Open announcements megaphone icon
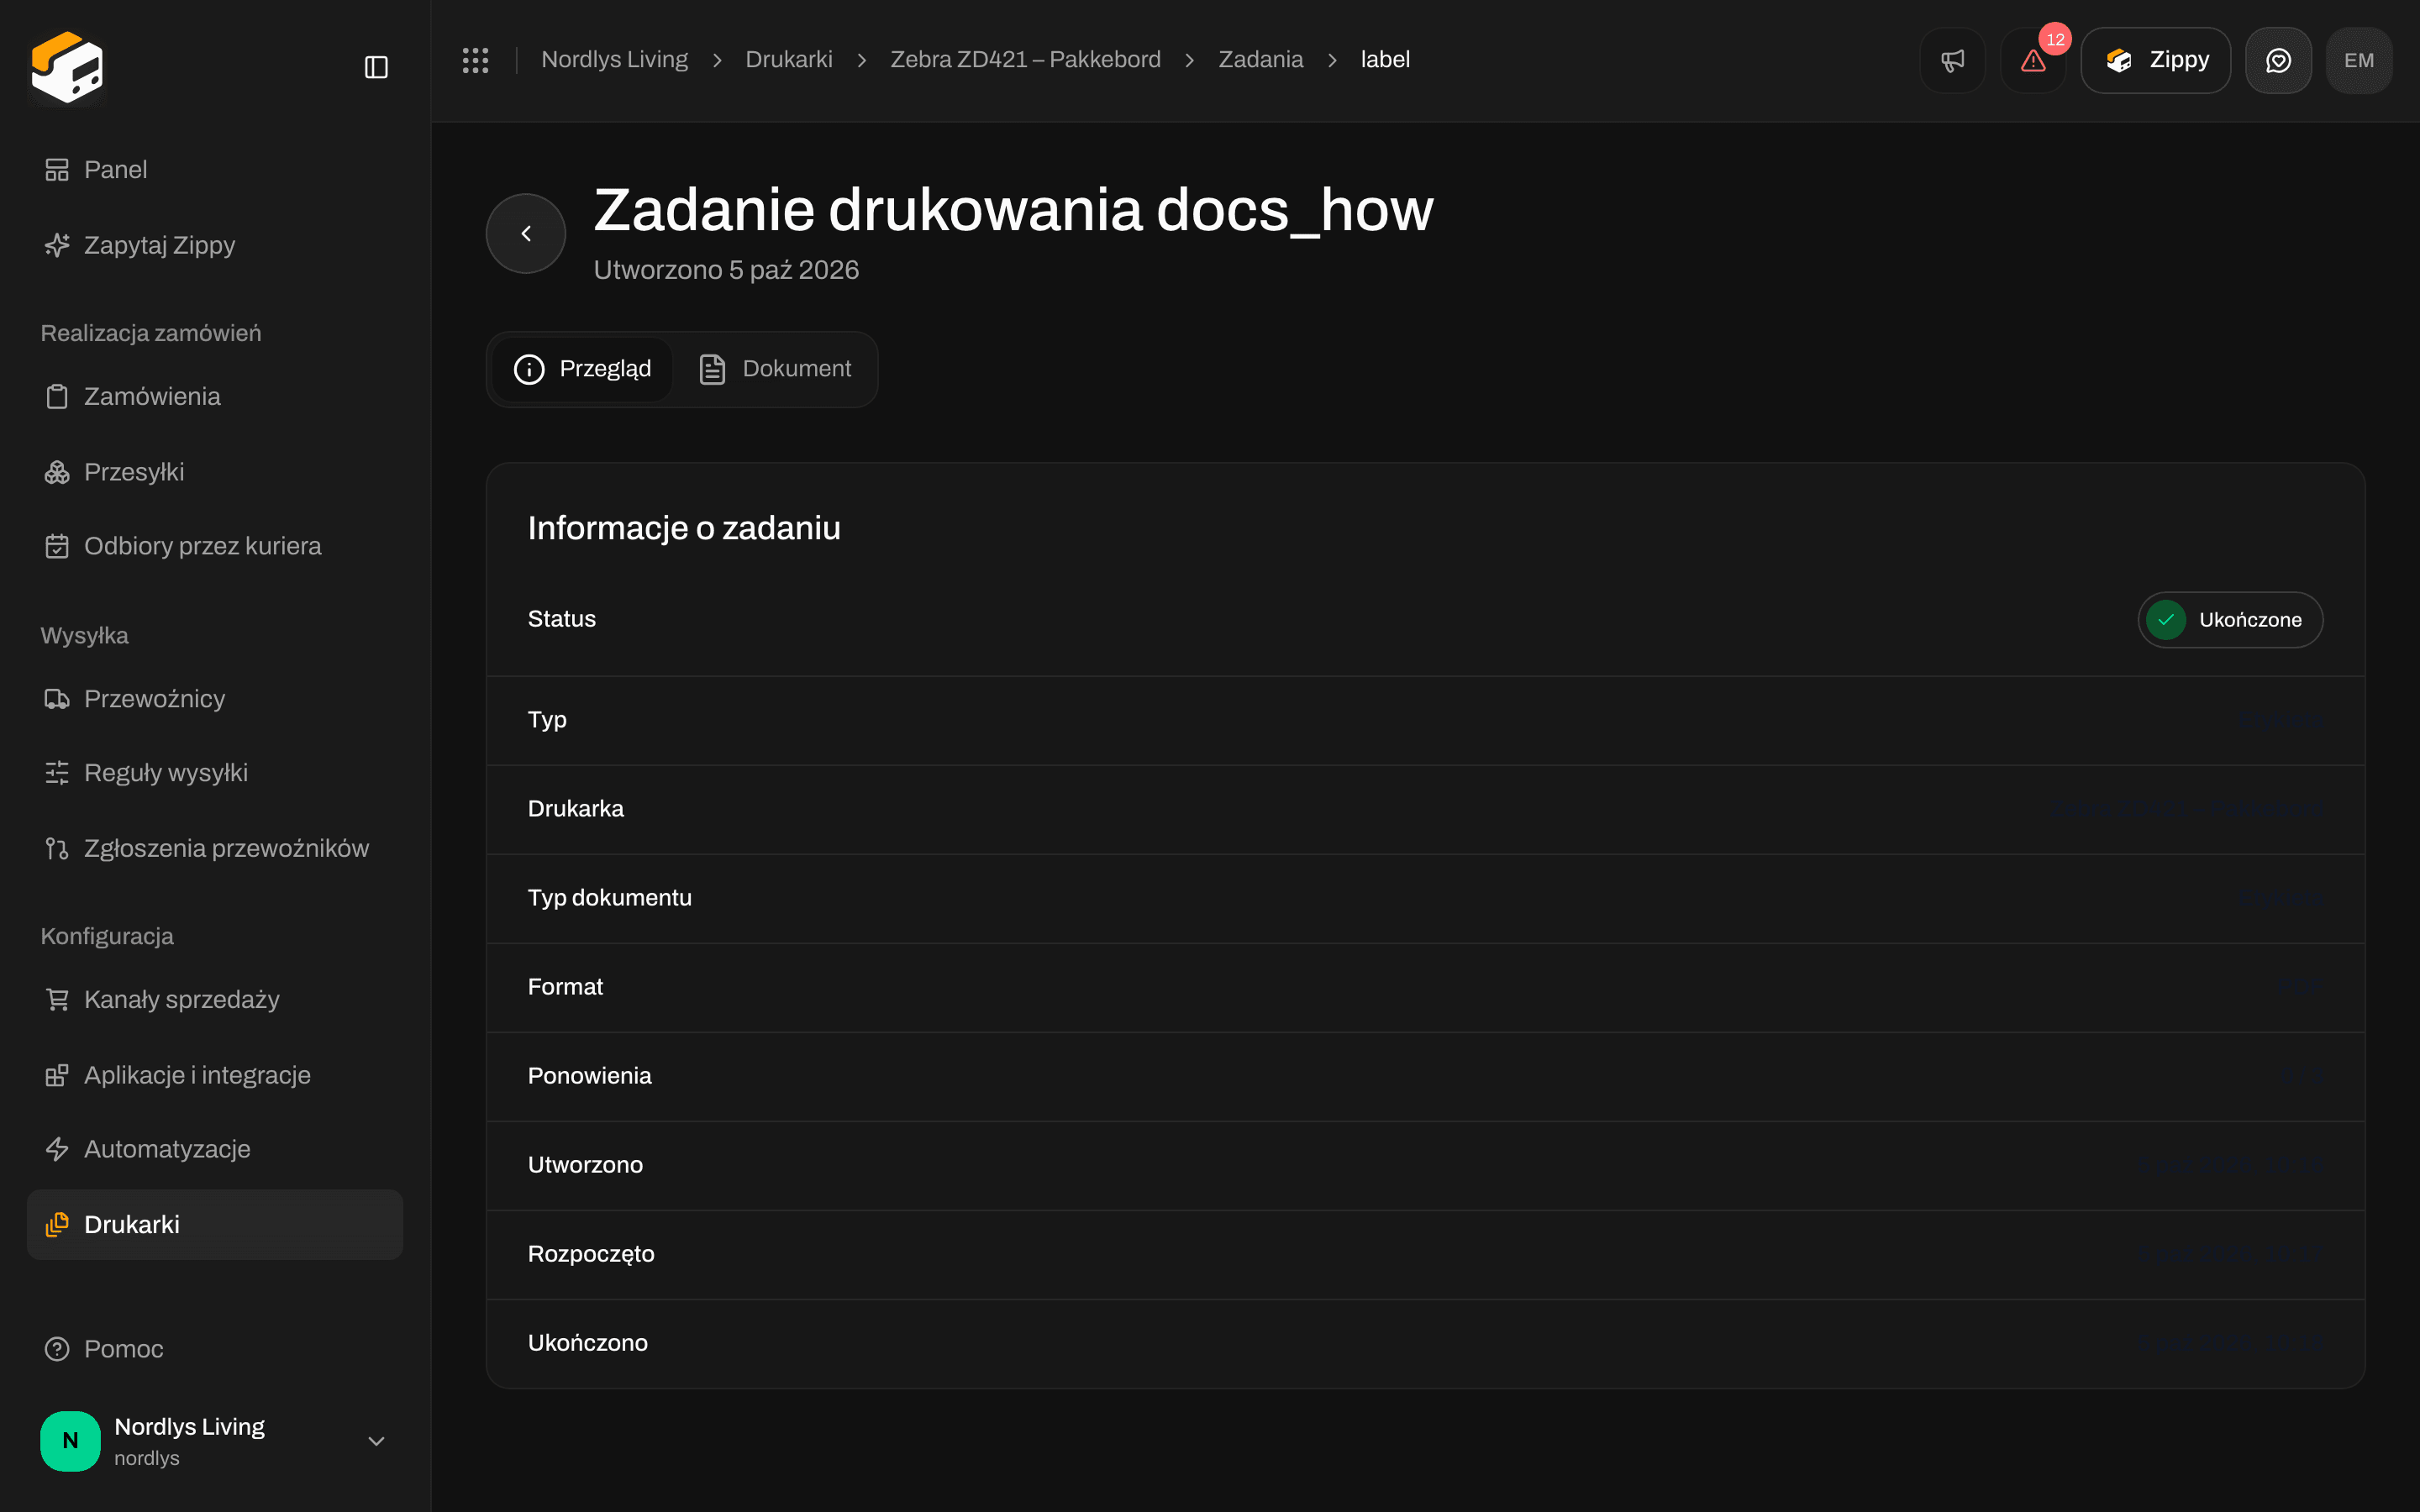 1952,60
